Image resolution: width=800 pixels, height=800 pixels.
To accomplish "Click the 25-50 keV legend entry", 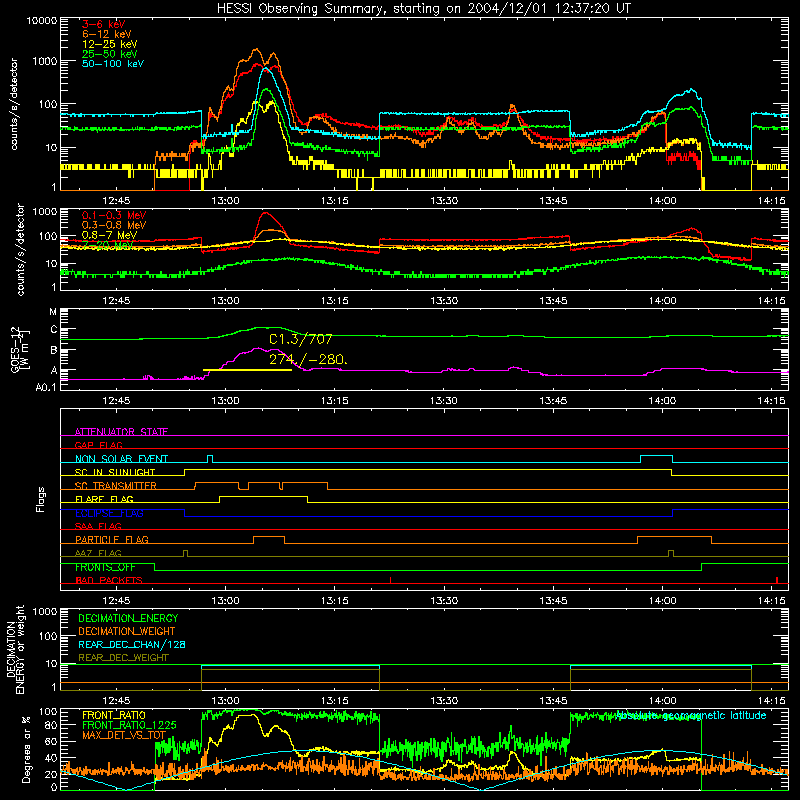I will pos(110,54).
